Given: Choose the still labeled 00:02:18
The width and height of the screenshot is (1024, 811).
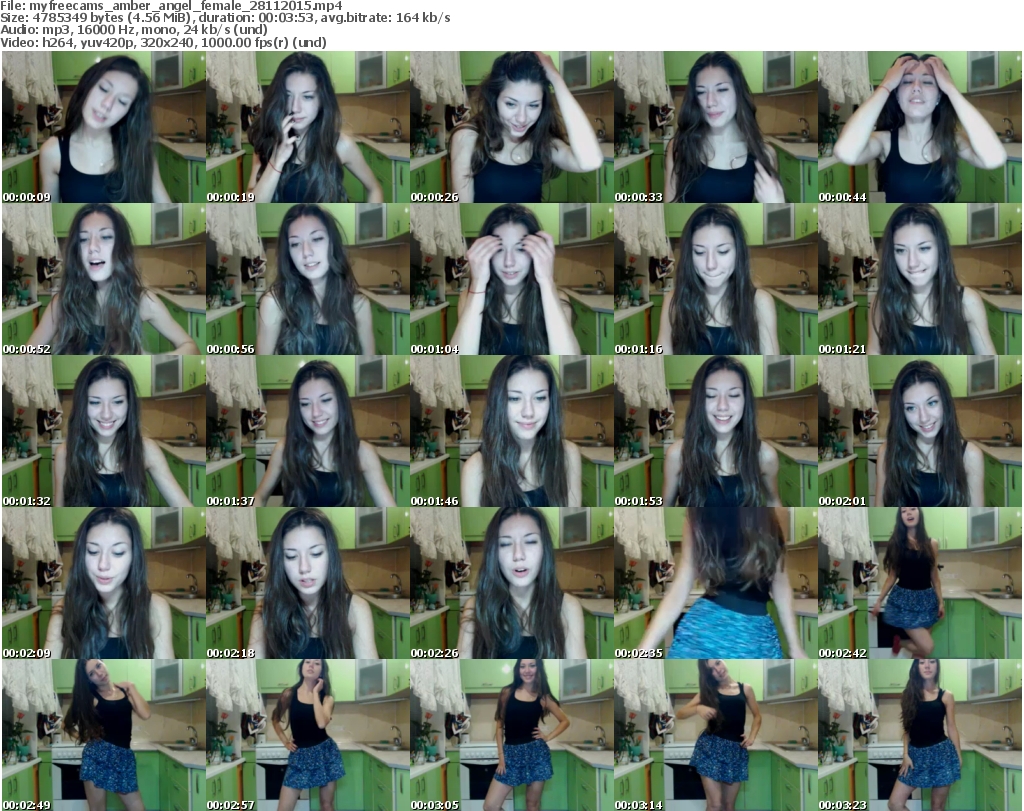Looking at the screenshot, I should 308,583.
